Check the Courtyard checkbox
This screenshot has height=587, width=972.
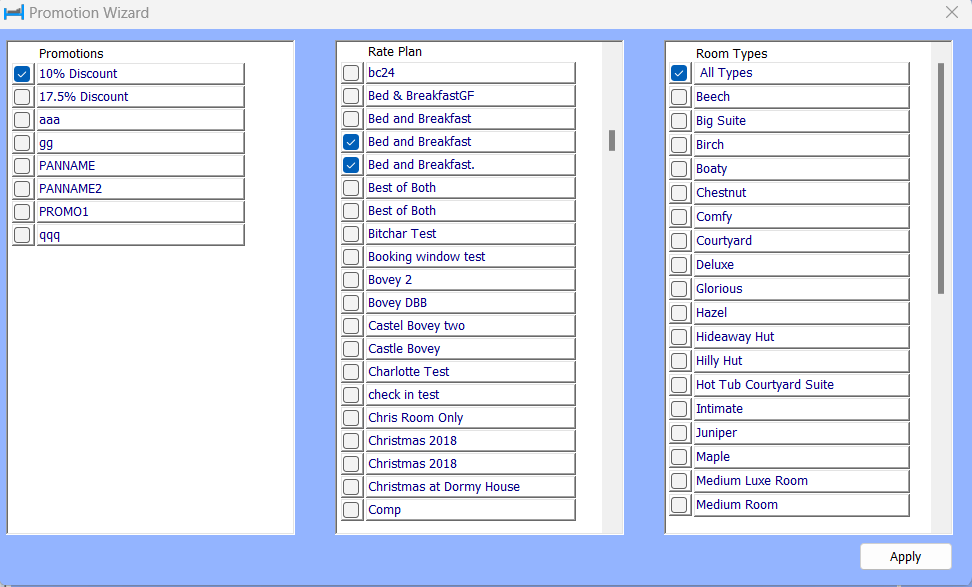point(679,241)
